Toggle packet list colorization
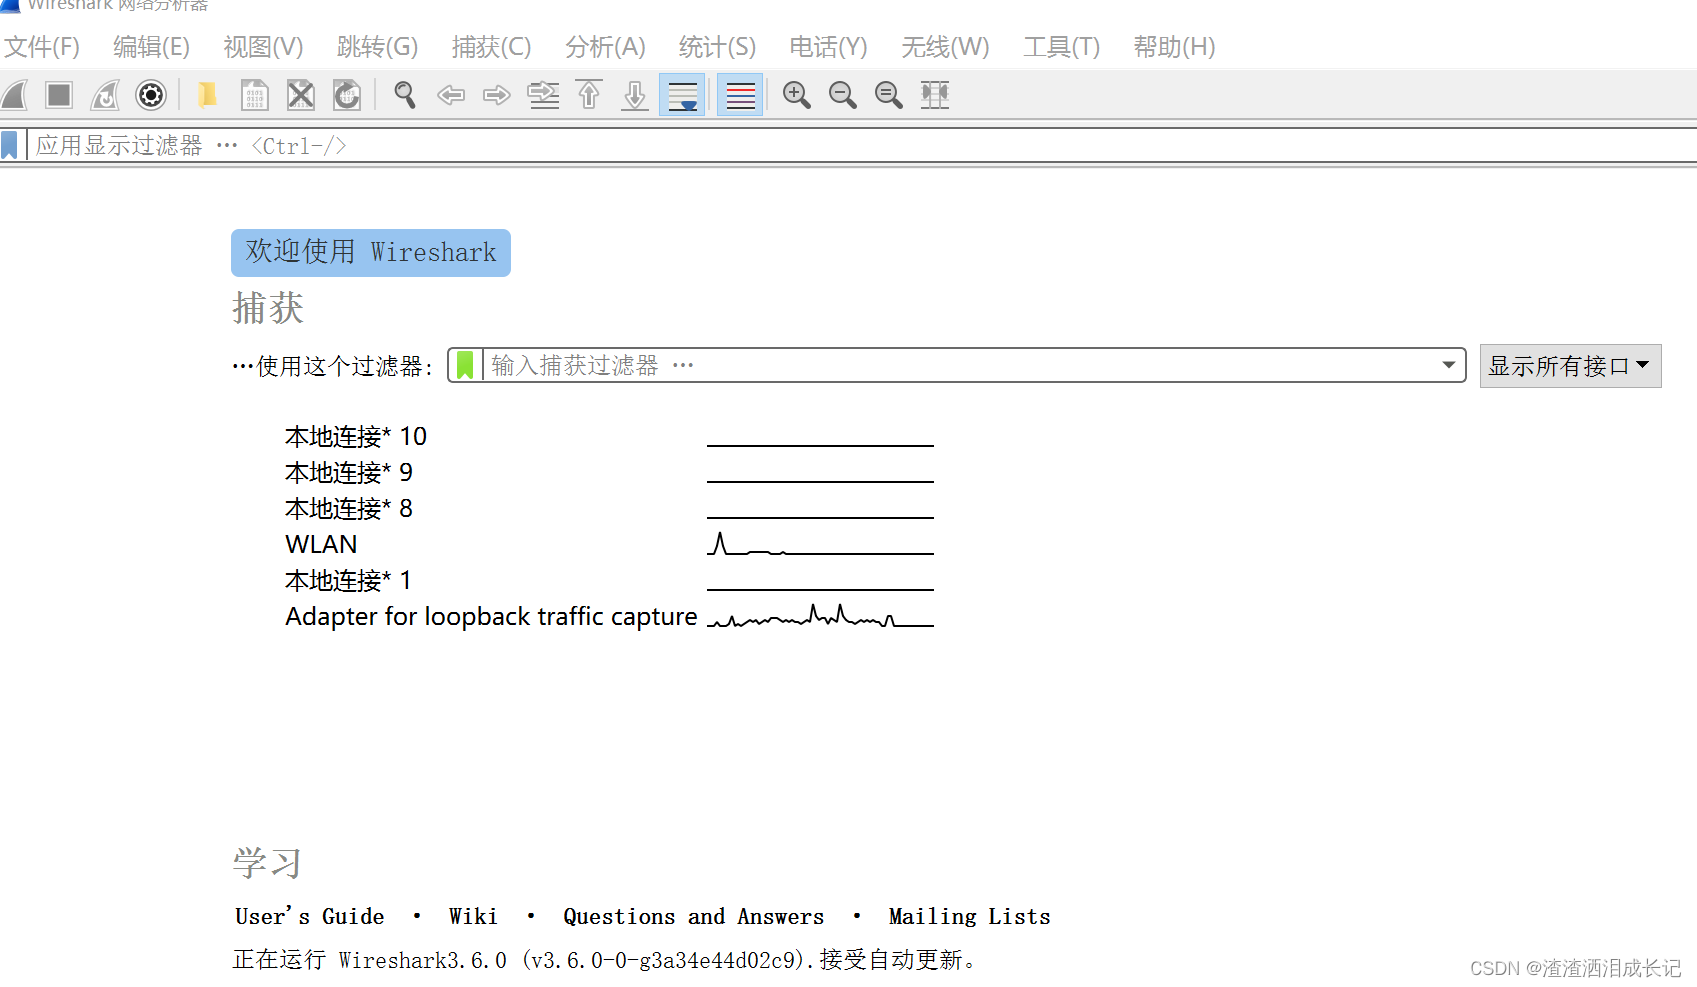Viewport: 1697px width, 987px height. pyautogui.click(x=740, y=95)
